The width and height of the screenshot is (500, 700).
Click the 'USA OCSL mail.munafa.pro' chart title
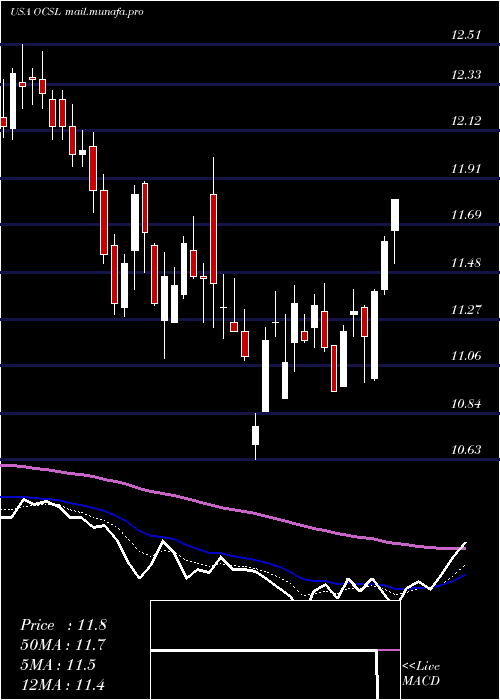click(x=77, y=12)
